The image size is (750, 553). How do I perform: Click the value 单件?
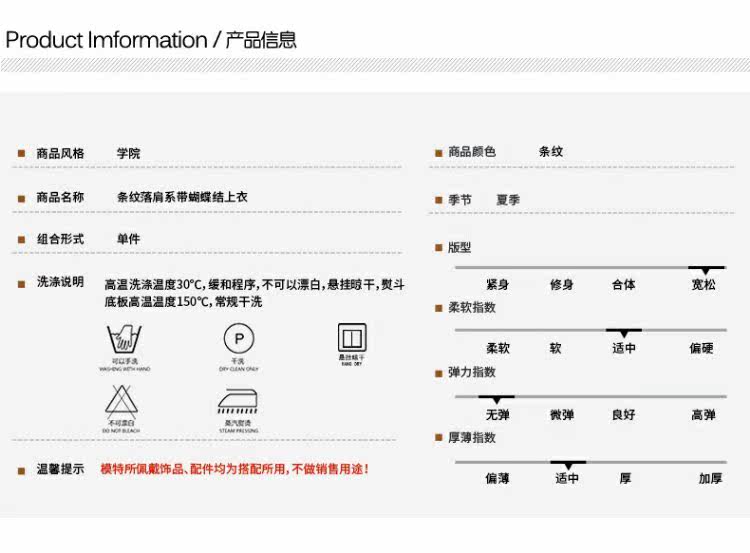click(129, 239)
